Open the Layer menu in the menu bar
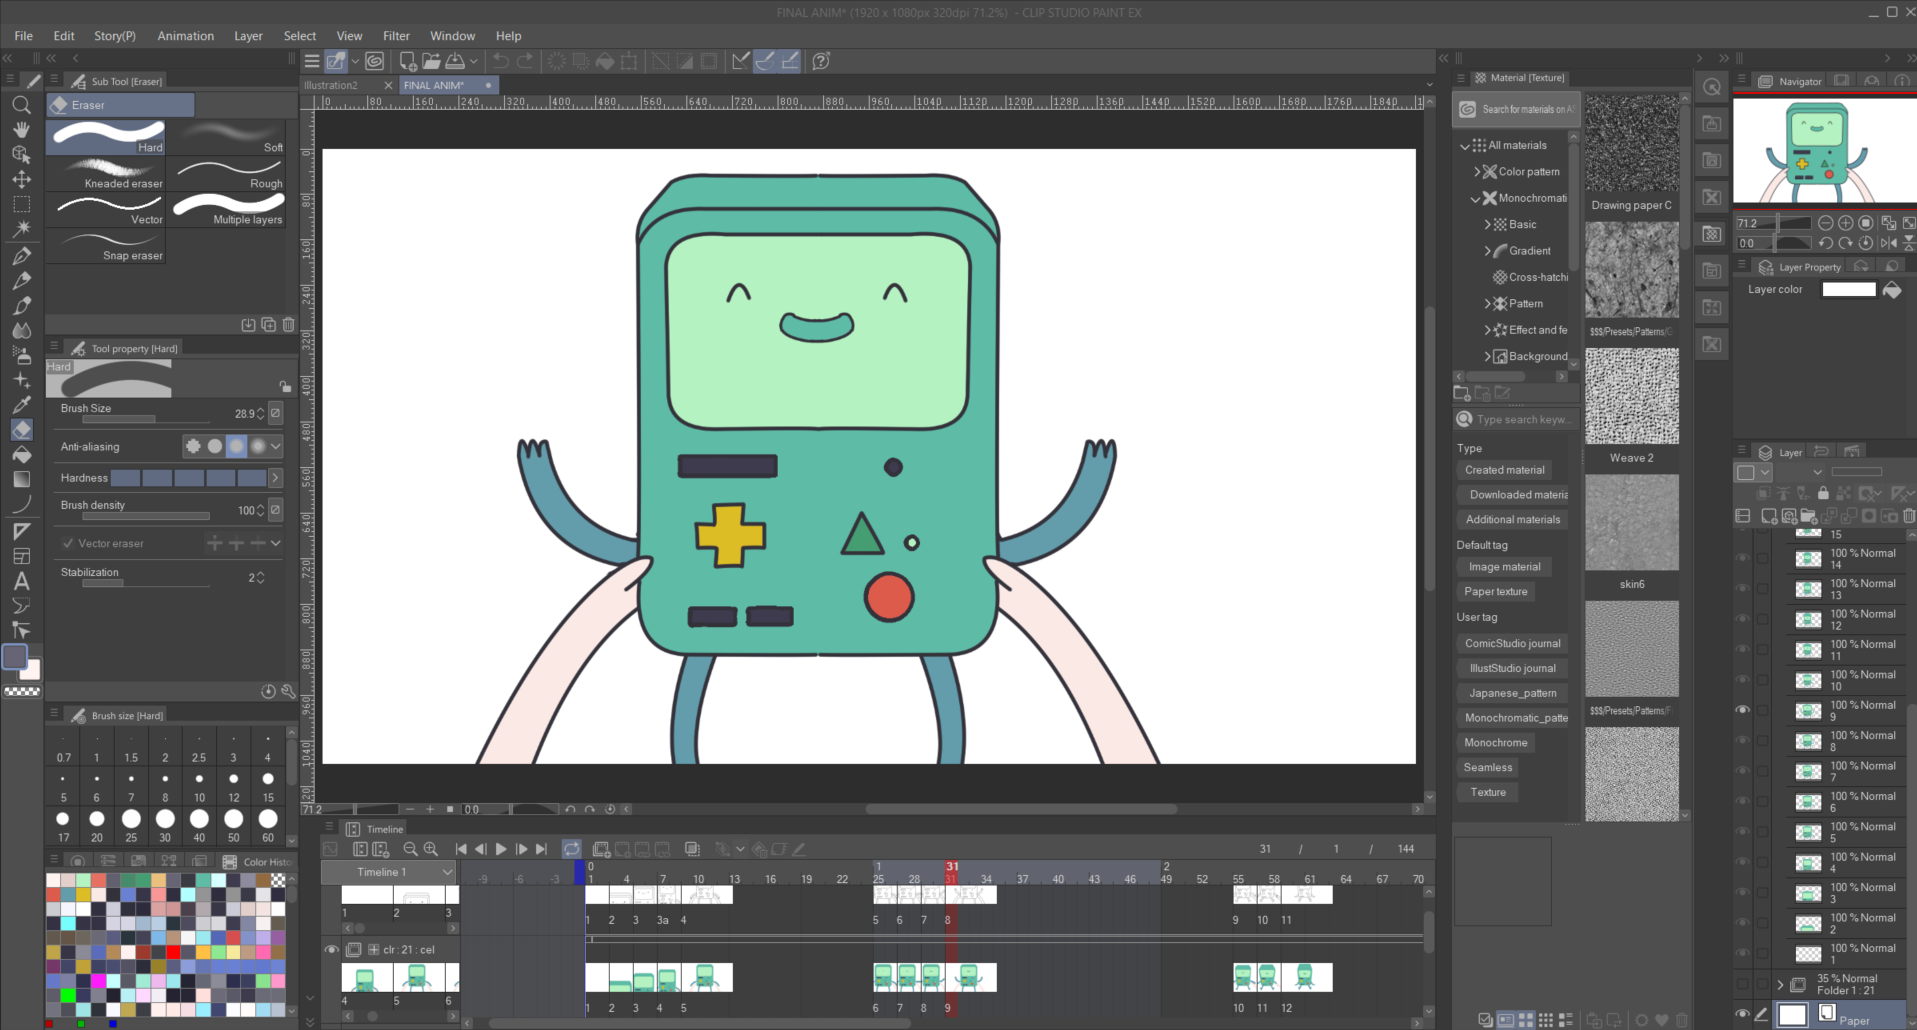Image resolution: width=1917 pixels, height=1030 pixels. coord(248,36)
